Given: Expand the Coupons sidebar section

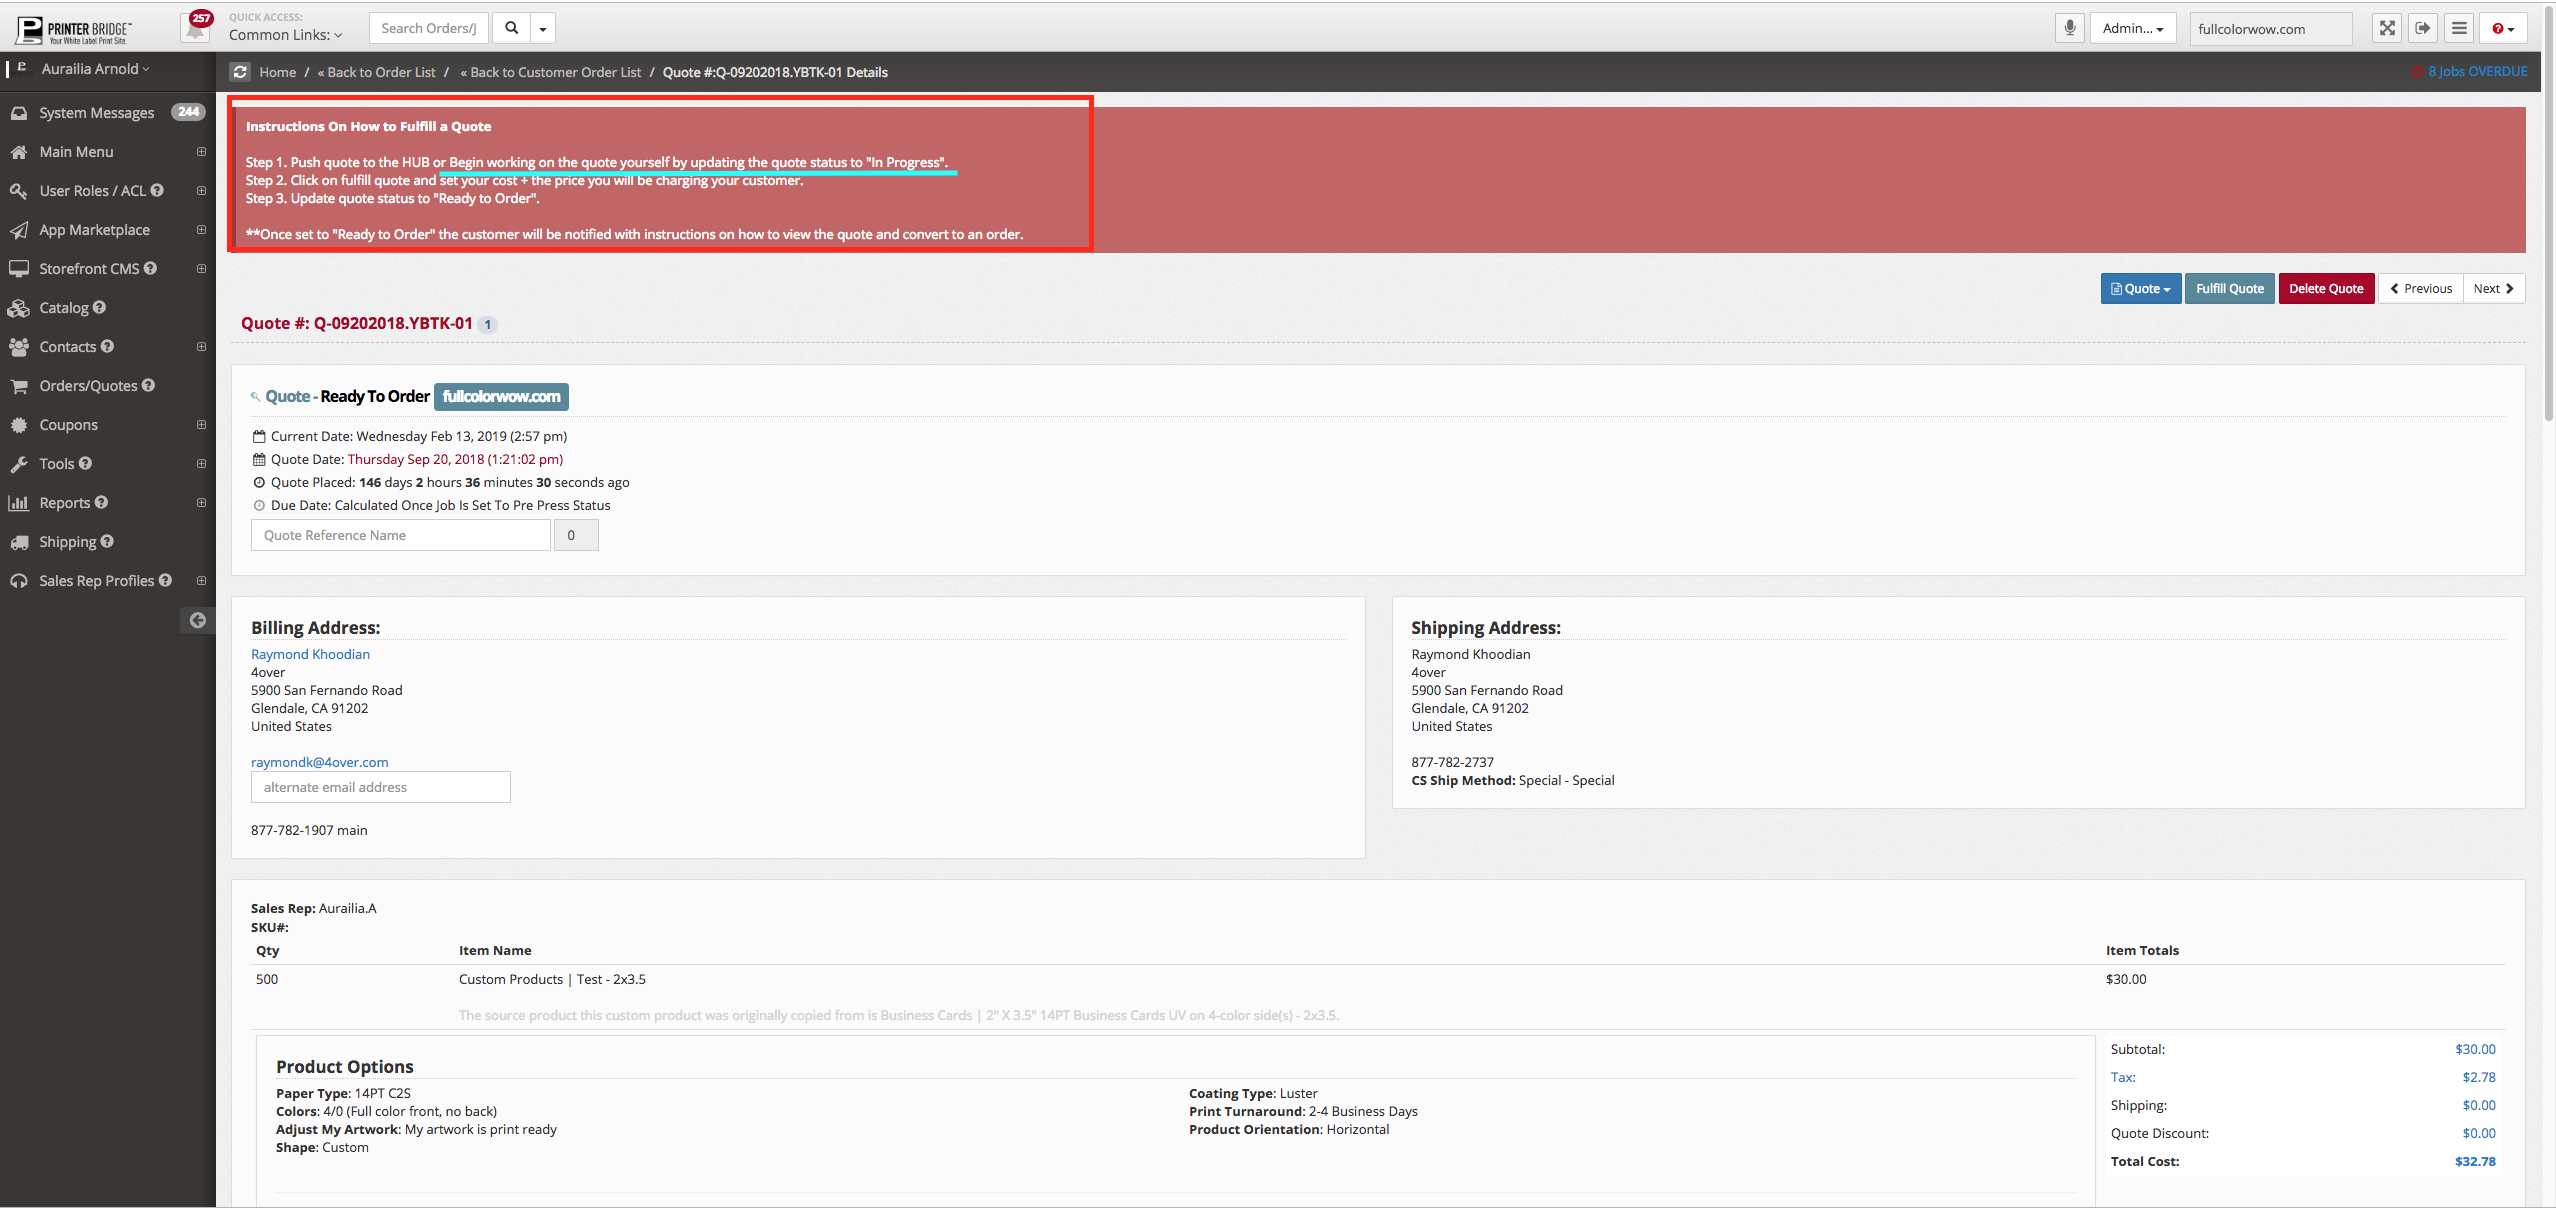Looking at the screenshot, I should [201, 425].
